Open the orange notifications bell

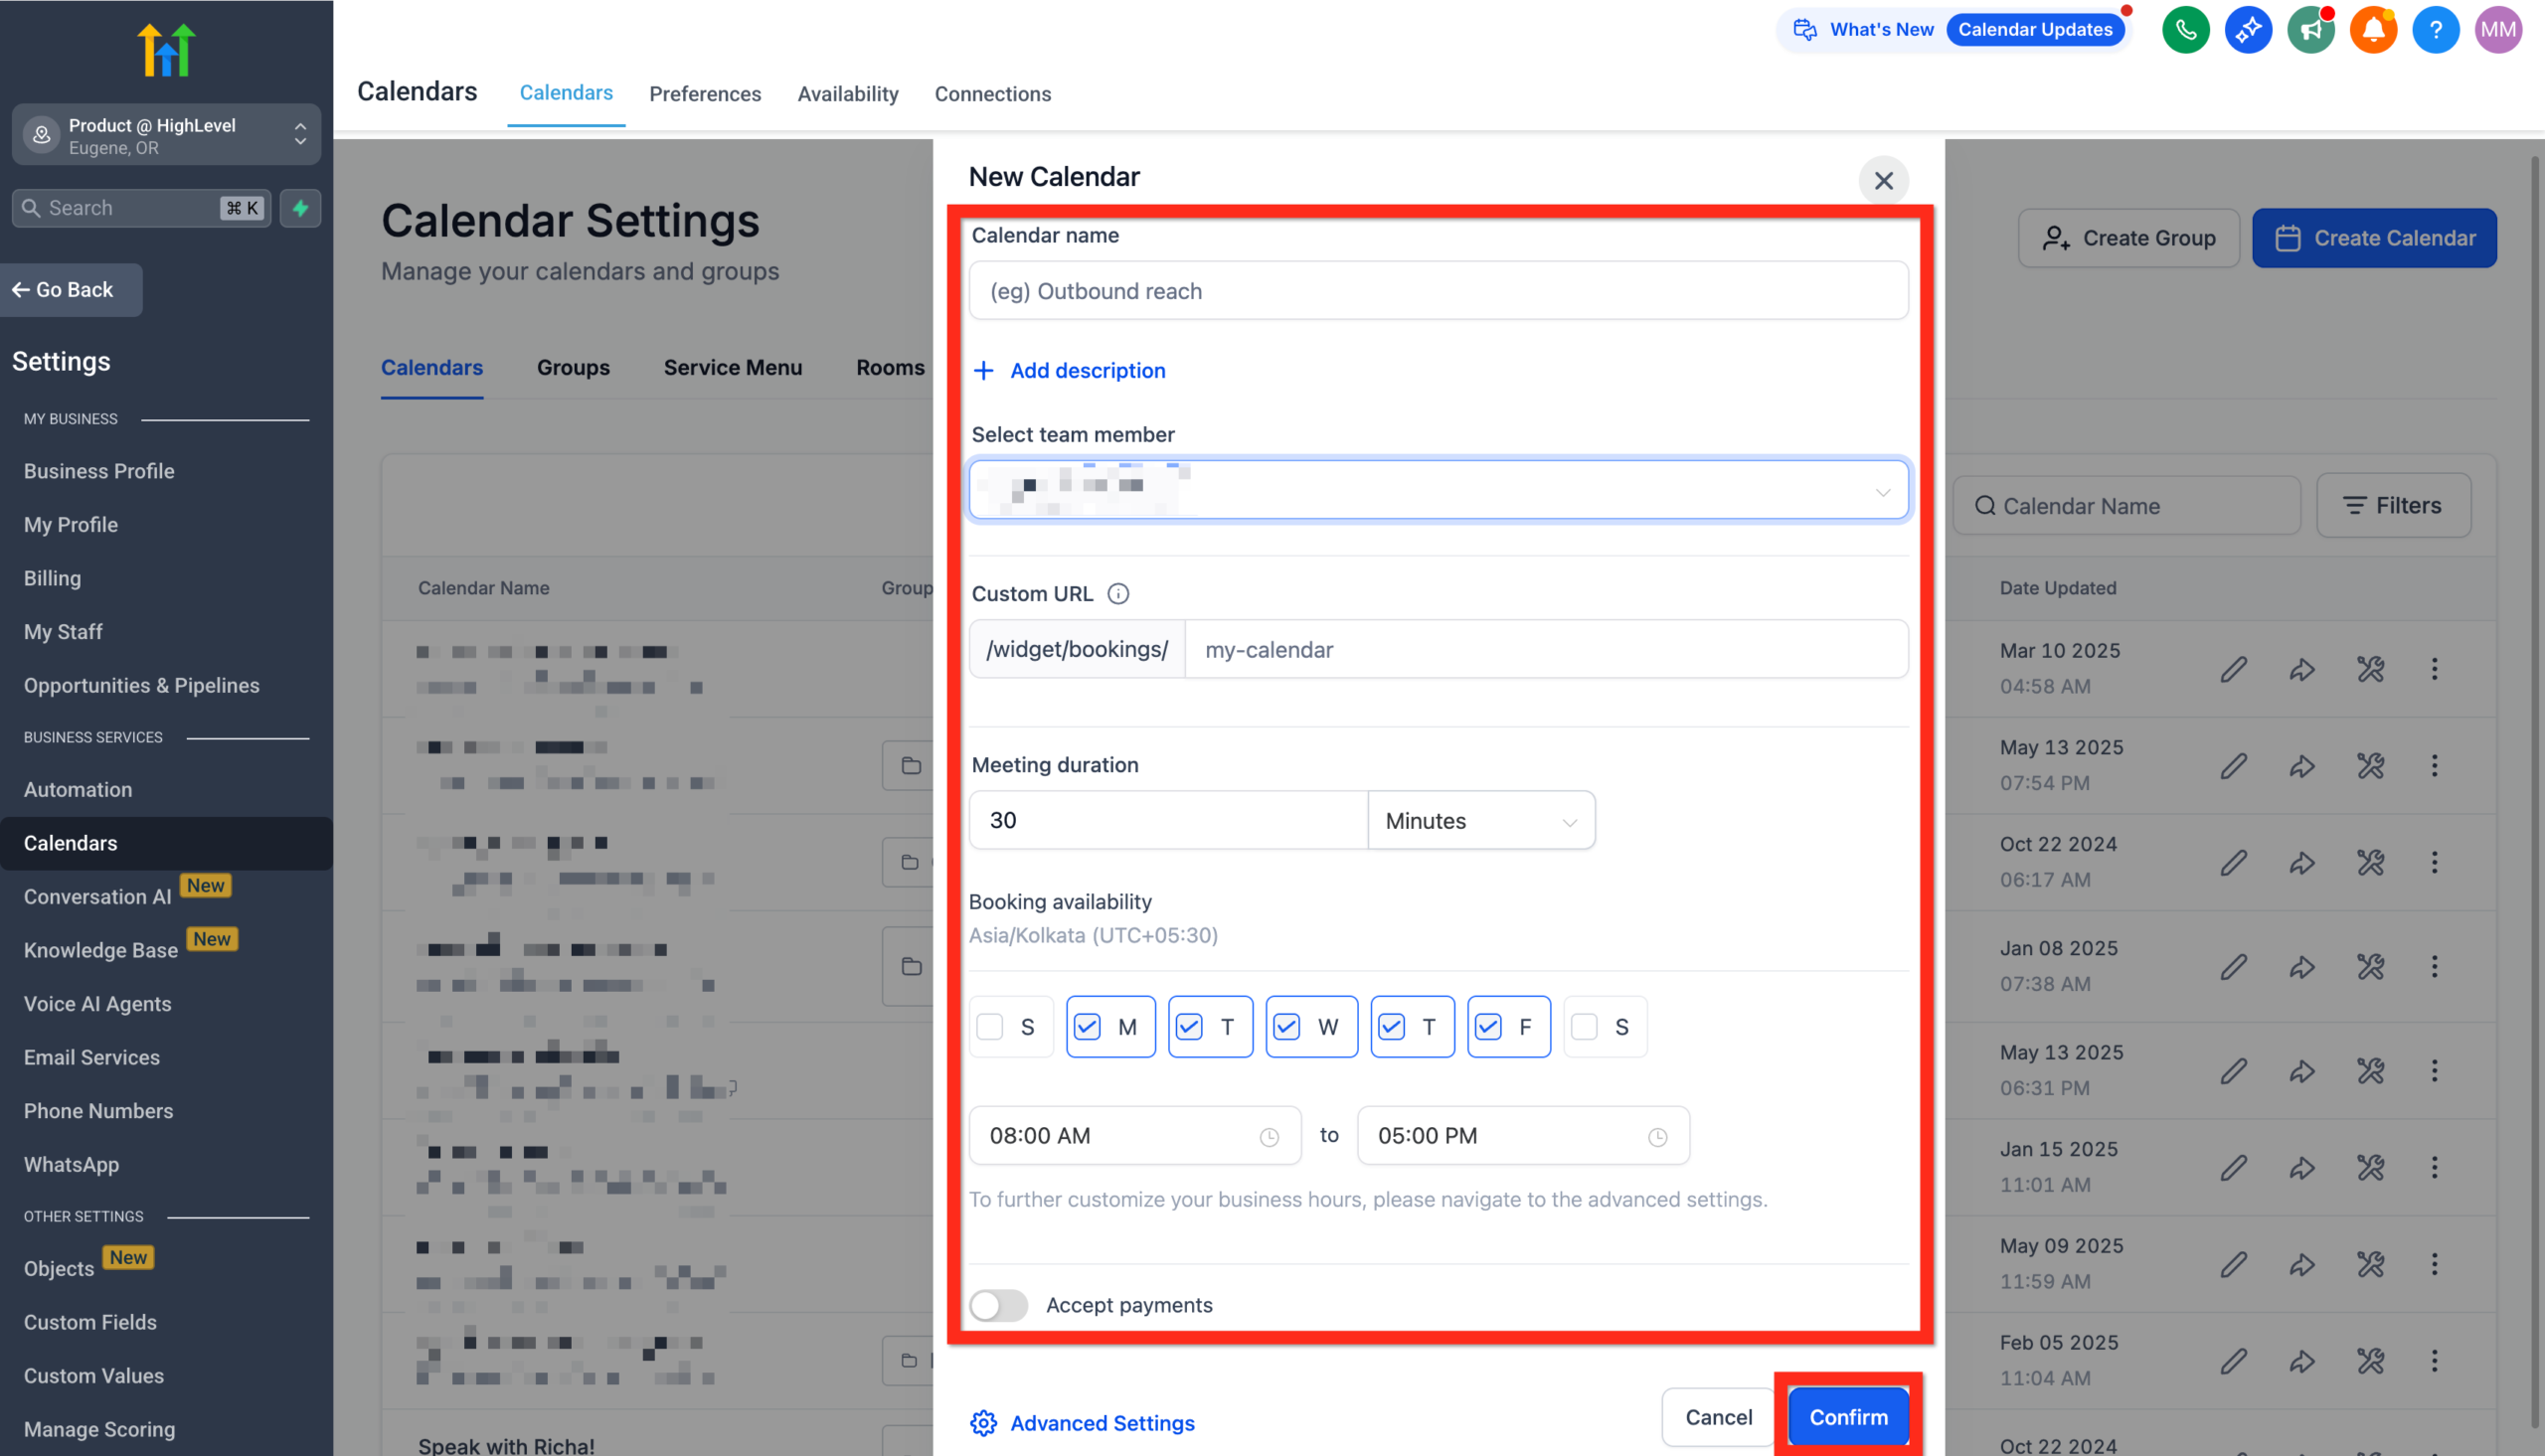[x=2373, y=29]
